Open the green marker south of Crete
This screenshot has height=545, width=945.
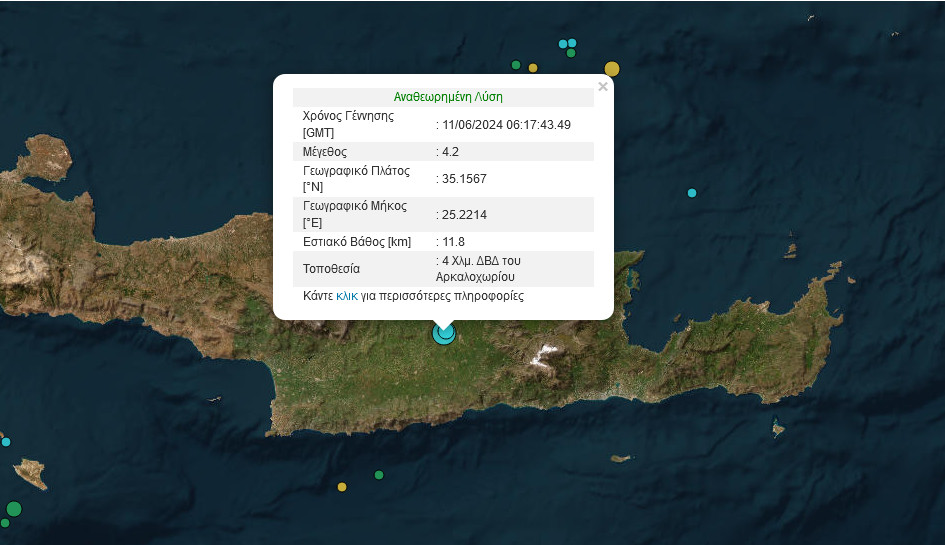[x=379, y=475]
